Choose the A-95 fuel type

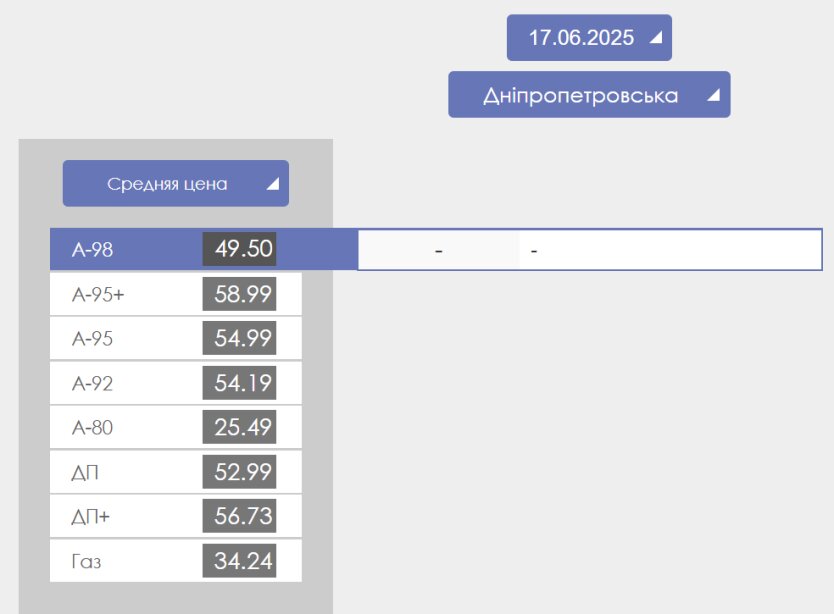coord(176,338)
